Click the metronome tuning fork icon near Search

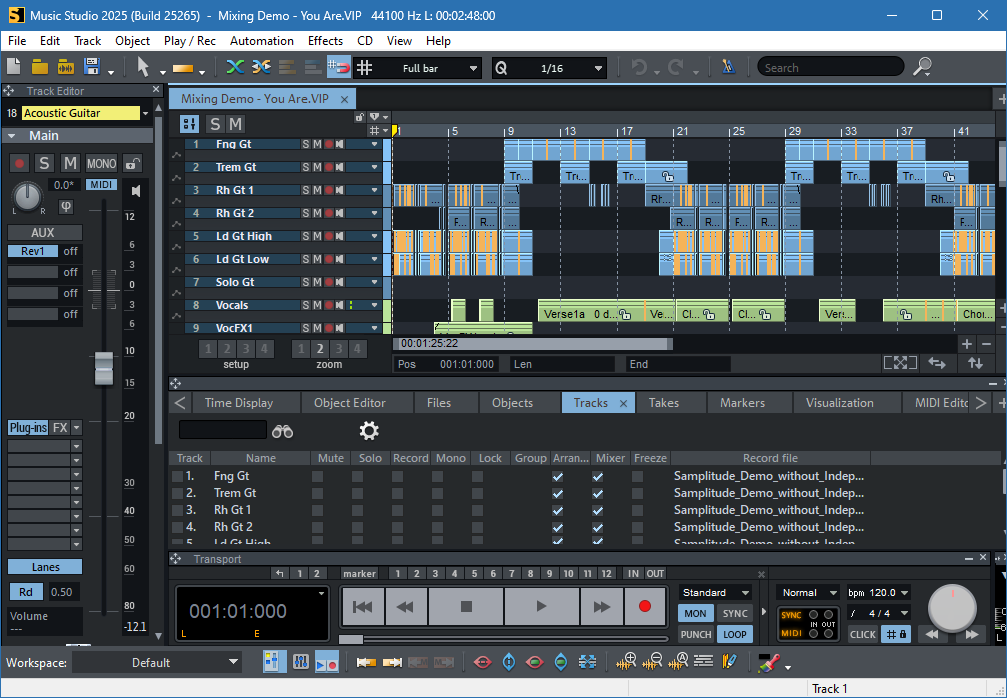(x=729, y=67)
